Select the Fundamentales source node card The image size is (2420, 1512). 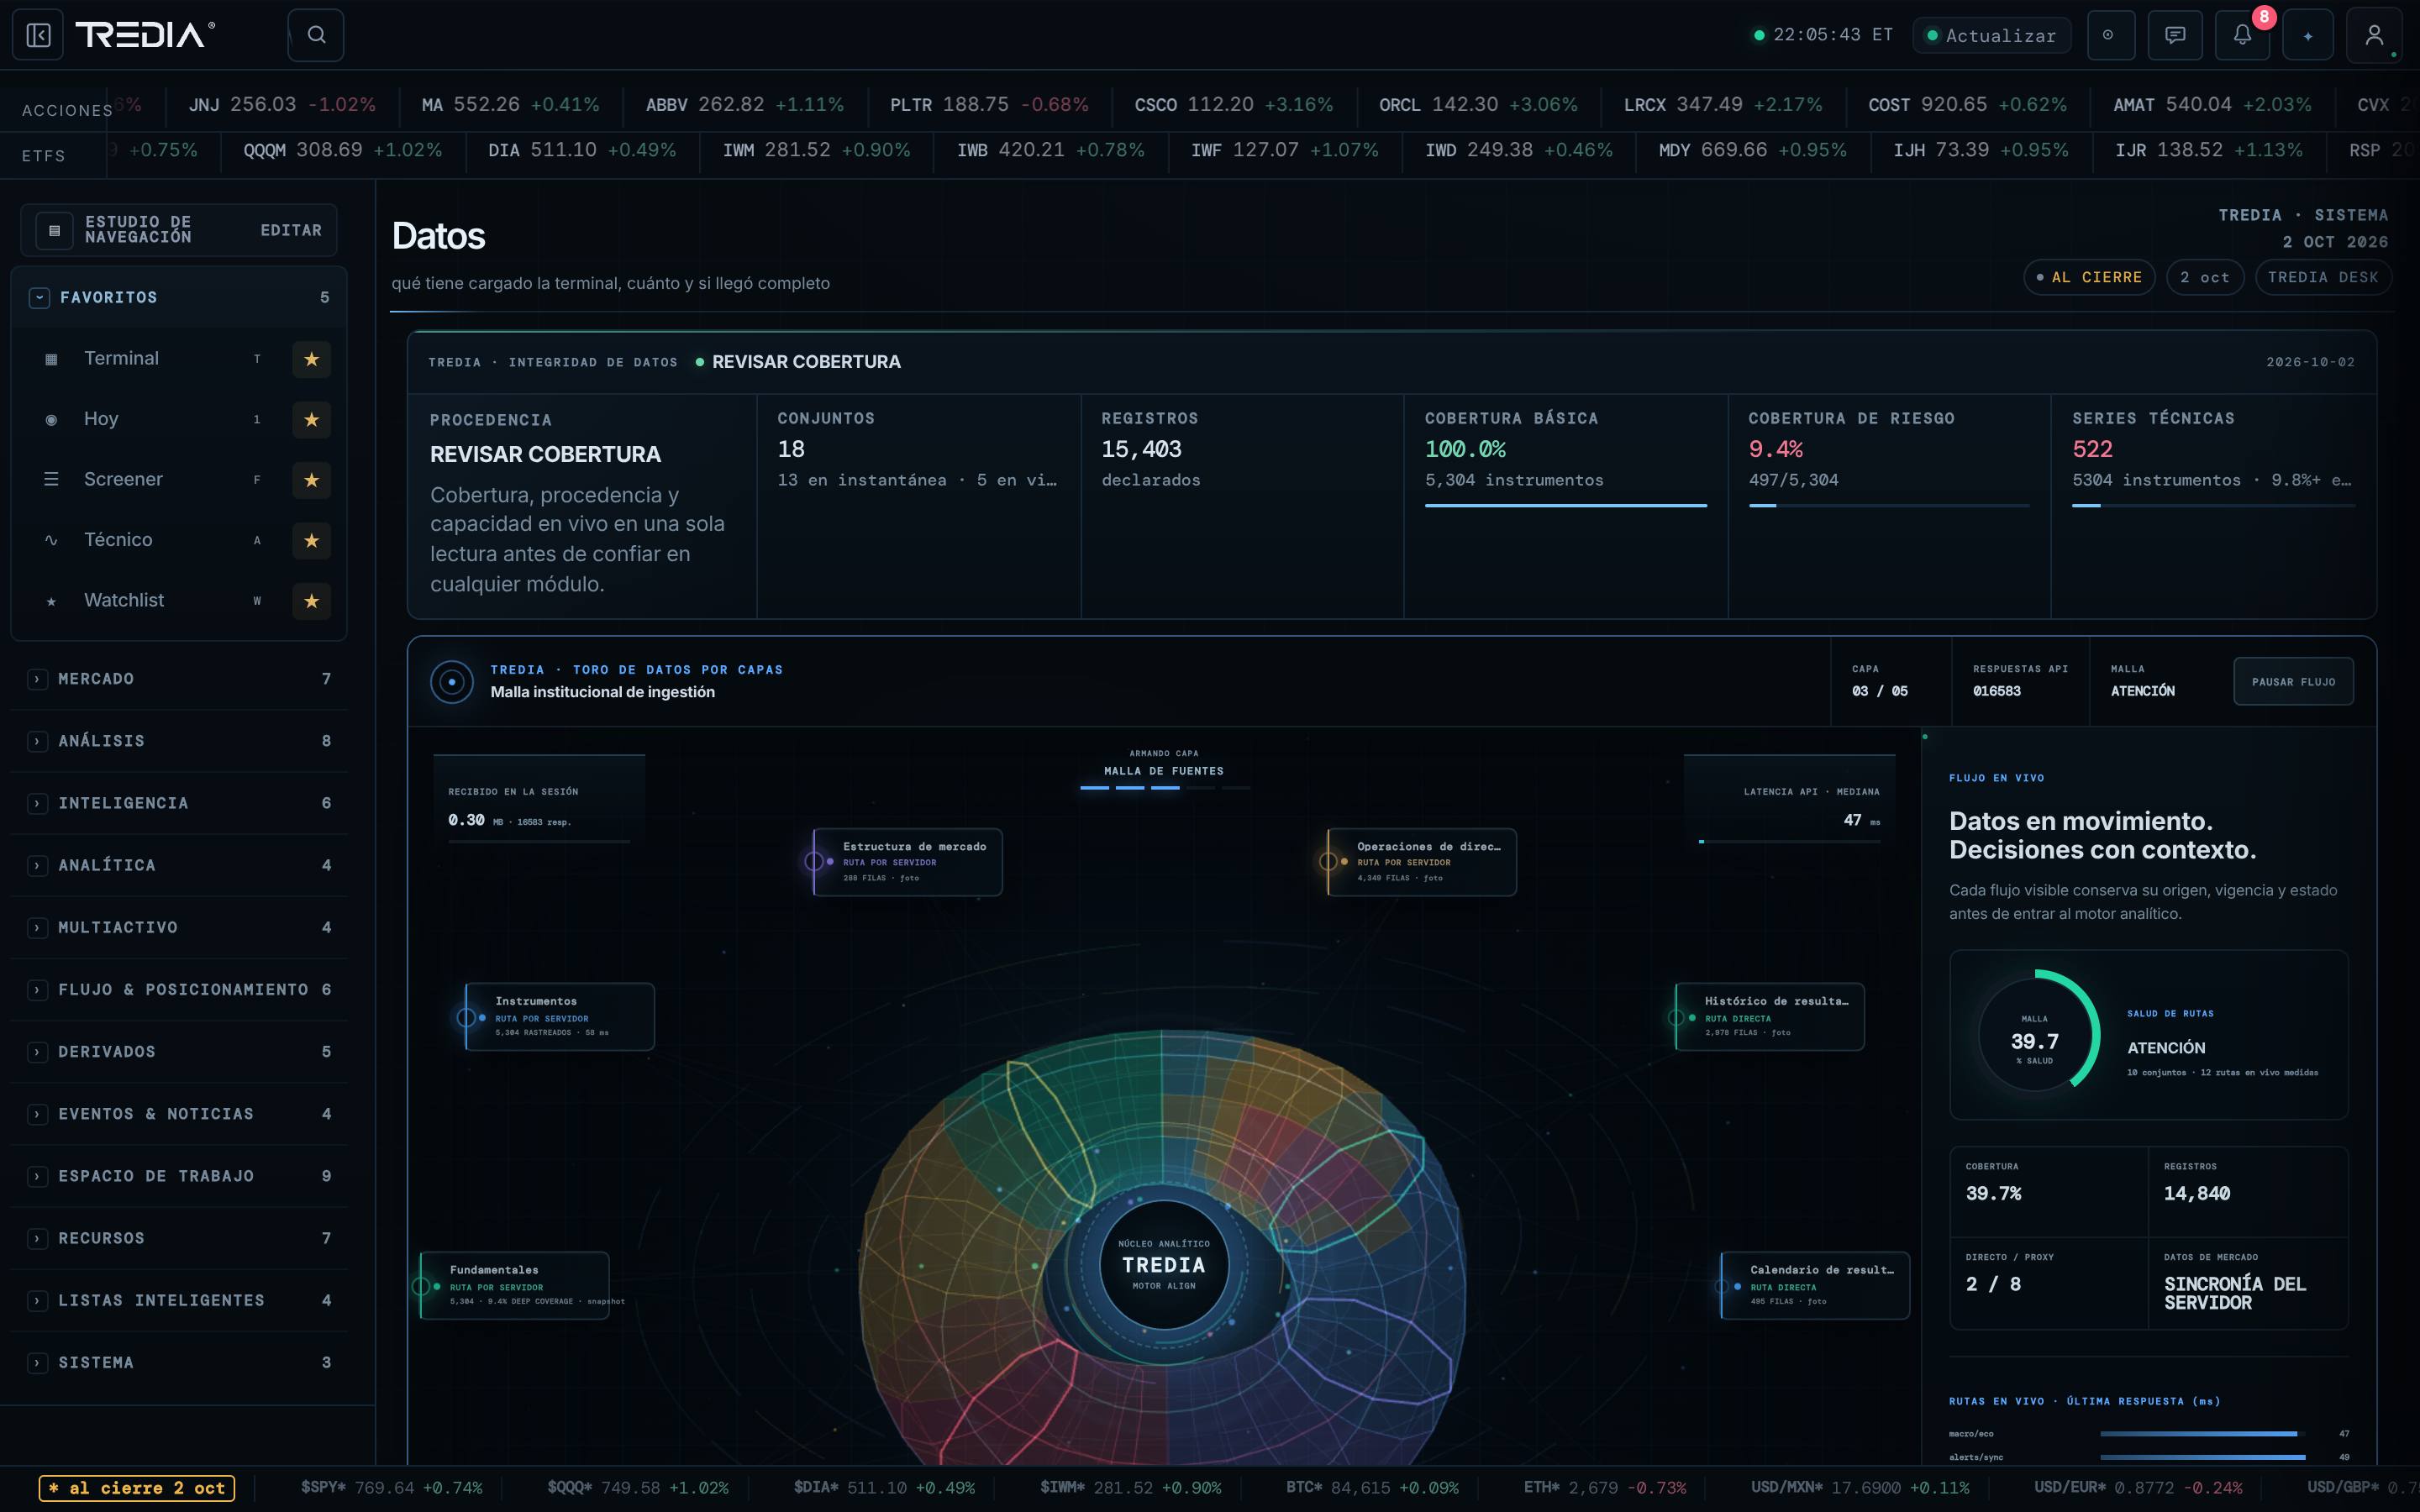pos(515,1285)
